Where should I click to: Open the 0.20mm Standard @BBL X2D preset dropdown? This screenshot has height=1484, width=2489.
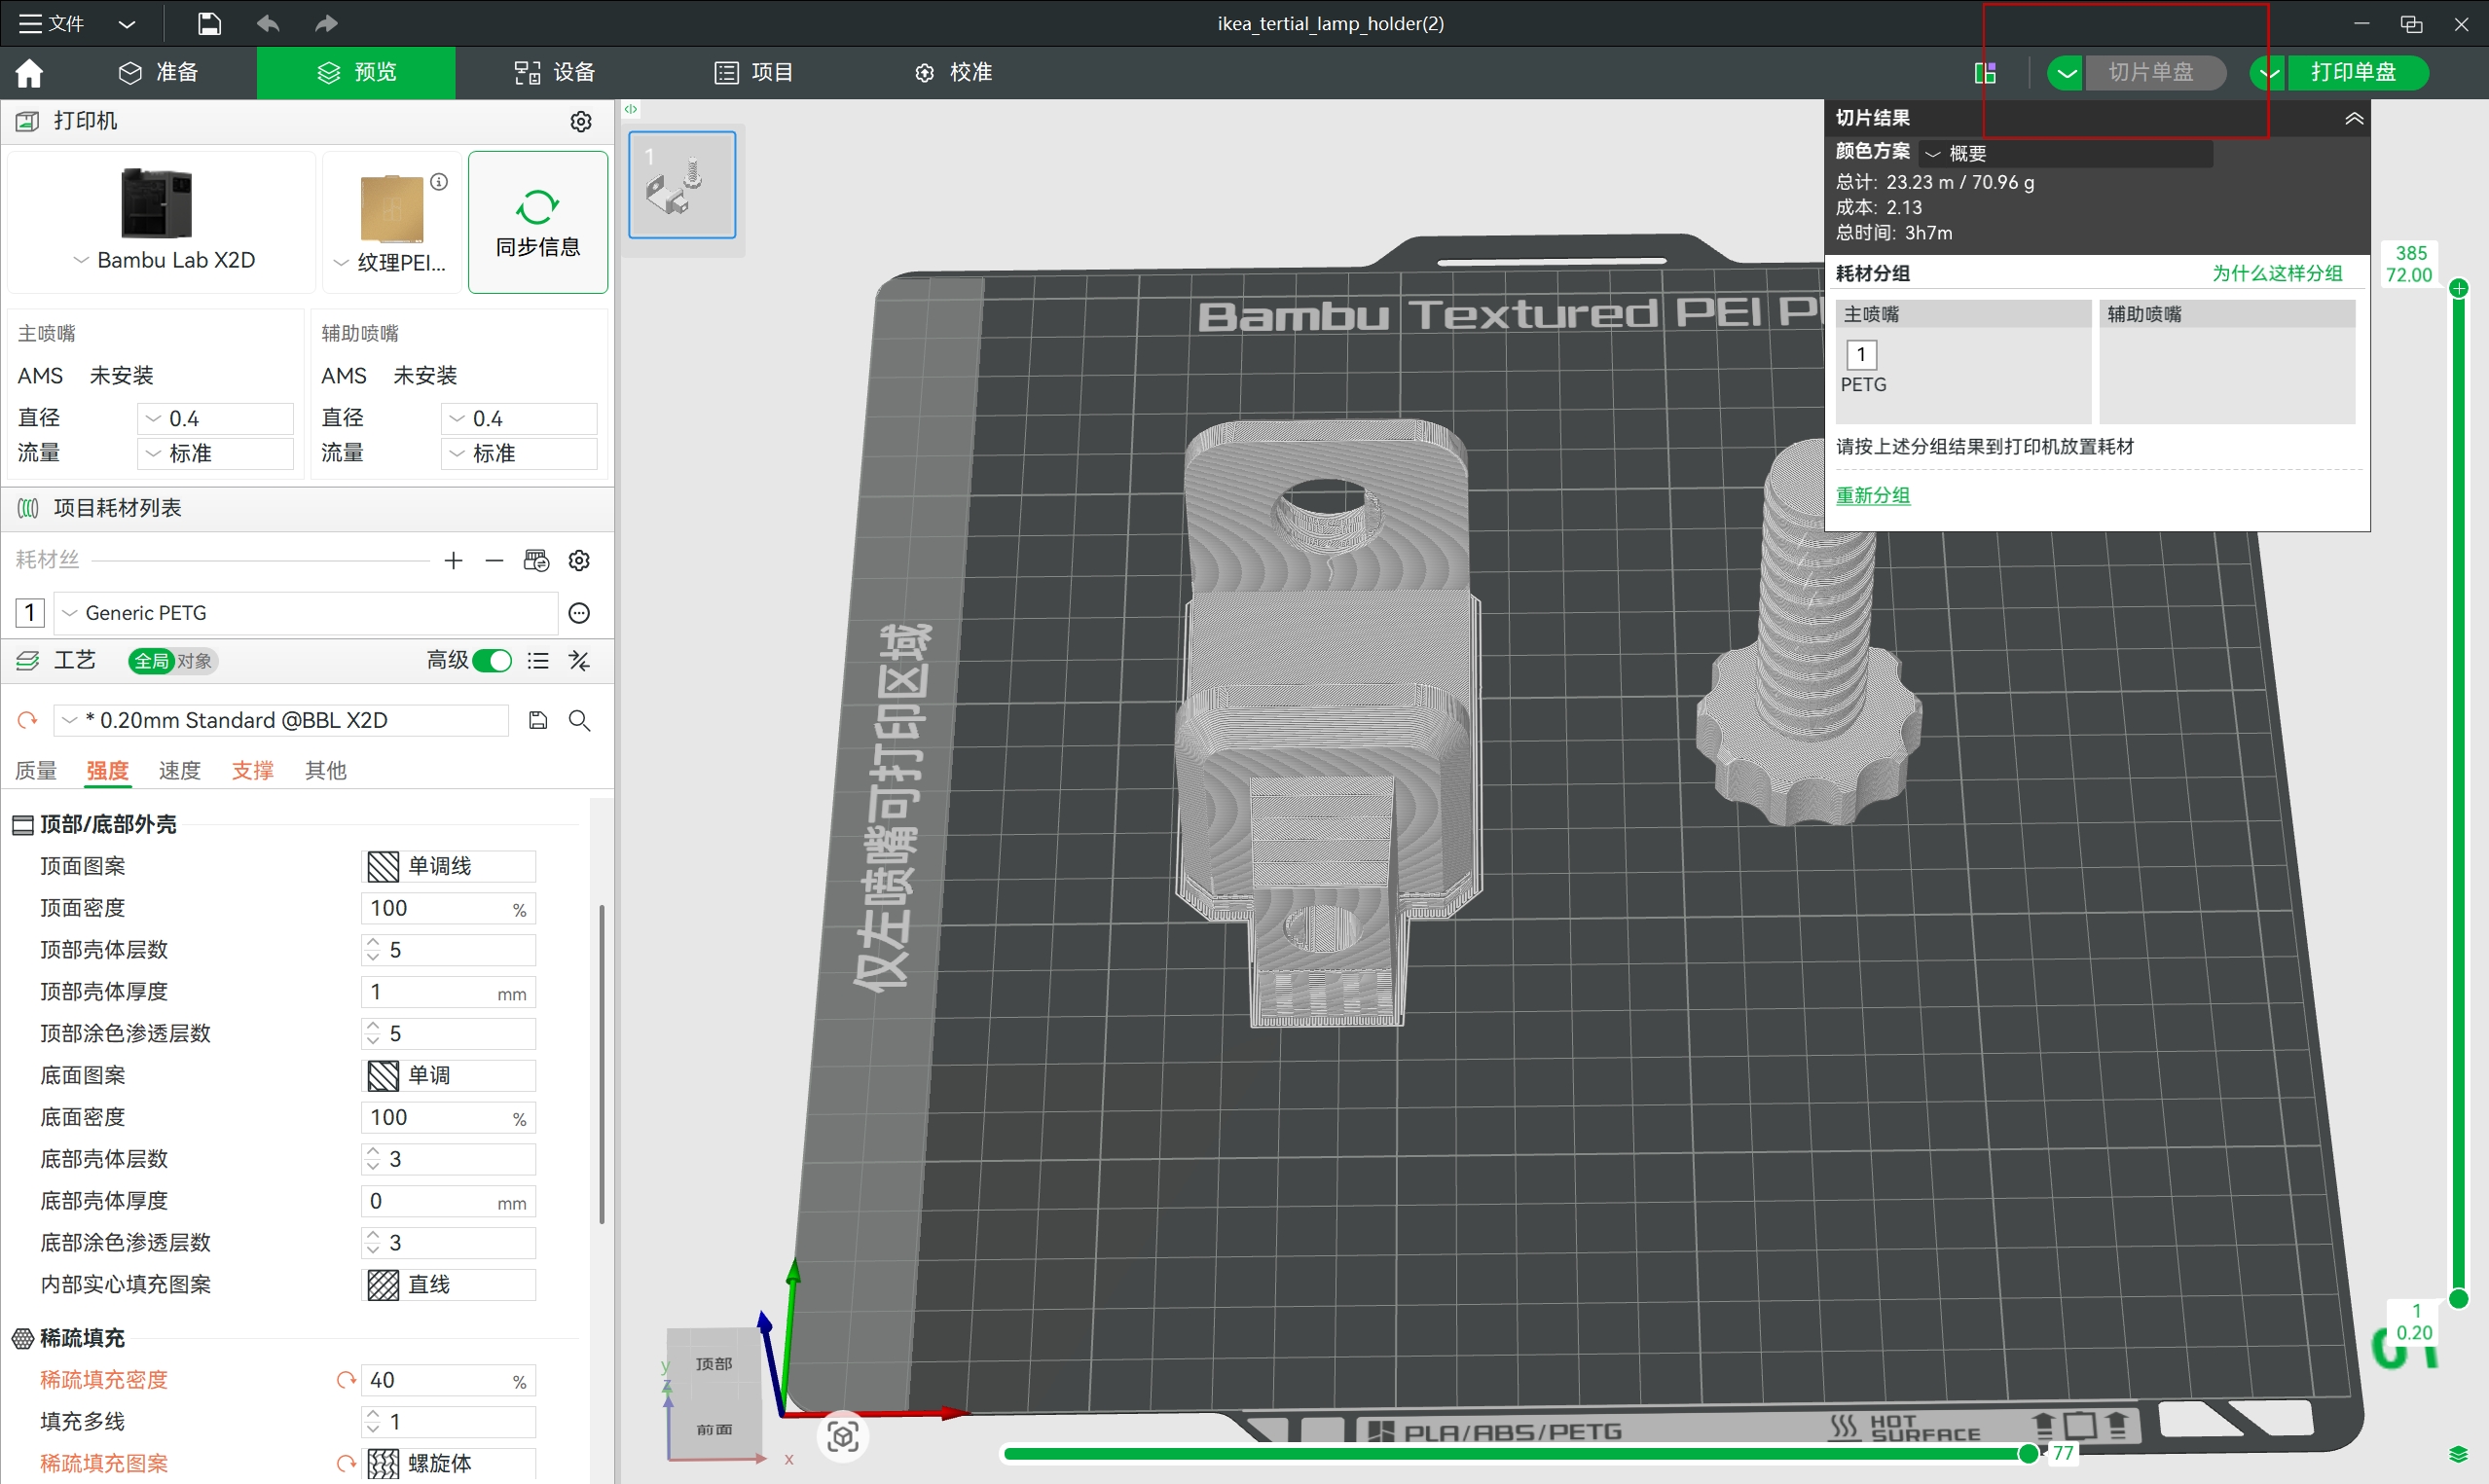pos(280,720)
